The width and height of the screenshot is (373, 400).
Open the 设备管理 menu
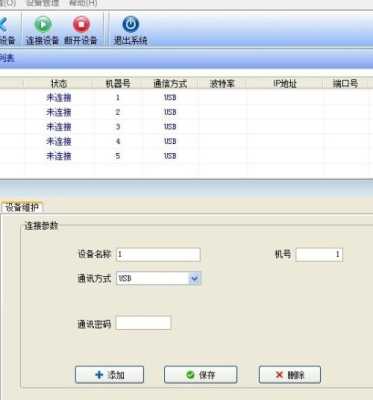point(42,4)
